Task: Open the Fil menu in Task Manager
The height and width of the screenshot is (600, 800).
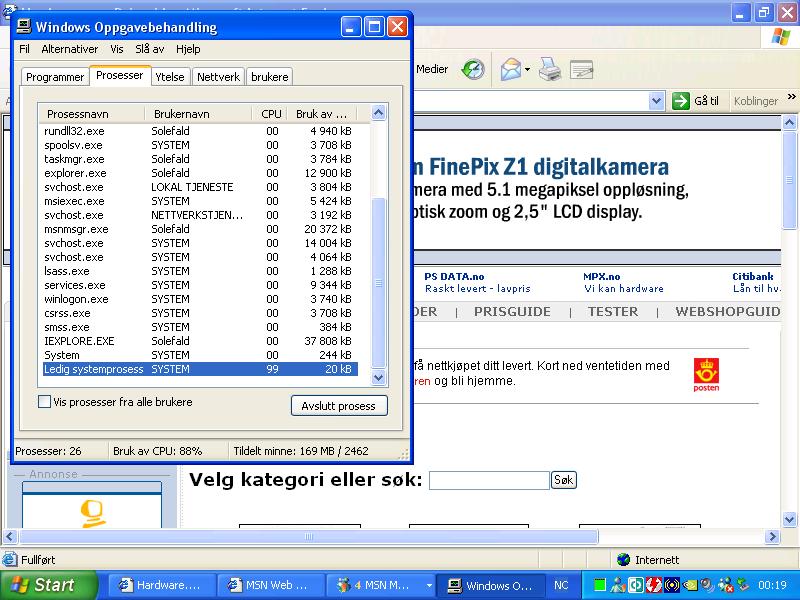Action: (24, 49)
